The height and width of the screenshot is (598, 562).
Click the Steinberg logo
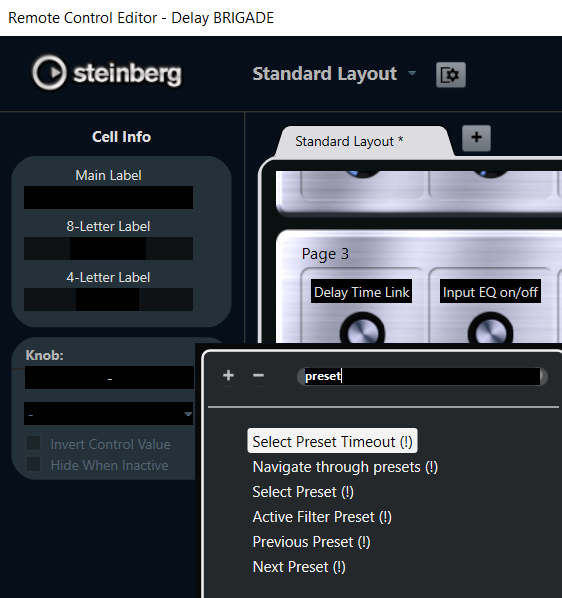107,73
